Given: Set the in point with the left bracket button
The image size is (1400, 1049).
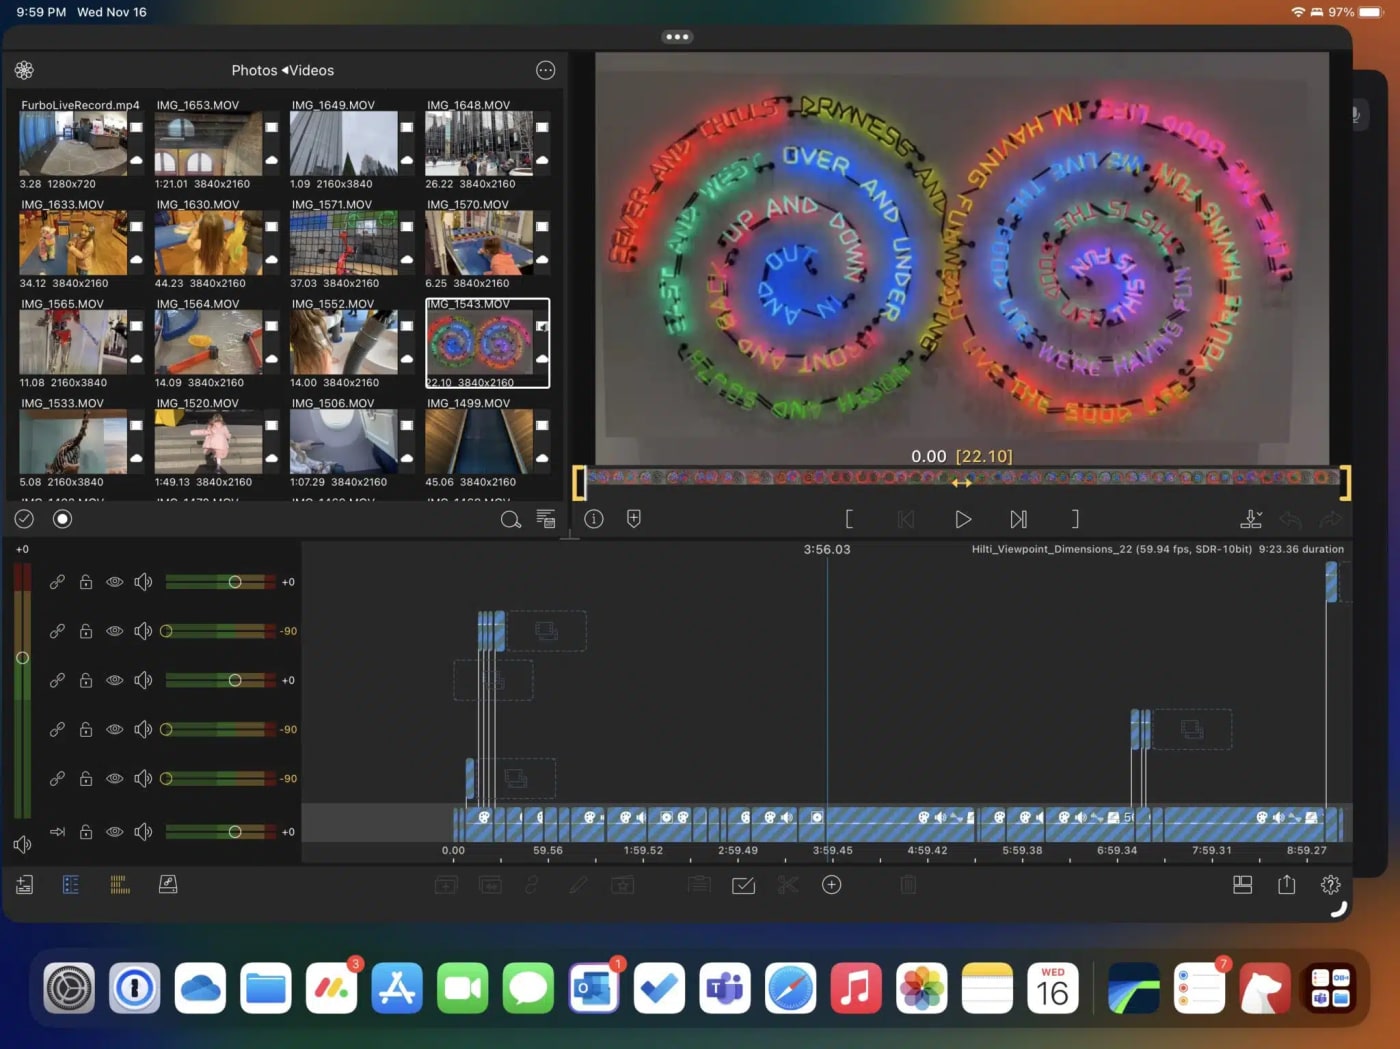Looking at the screenshot, I should pyautogui.click(x=849, y=519).
